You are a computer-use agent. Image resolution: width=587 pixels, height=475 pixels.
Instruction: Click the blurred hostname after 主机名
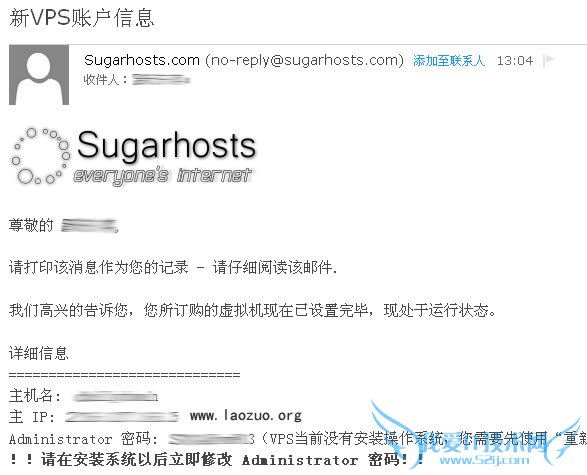tap(115, 396)
